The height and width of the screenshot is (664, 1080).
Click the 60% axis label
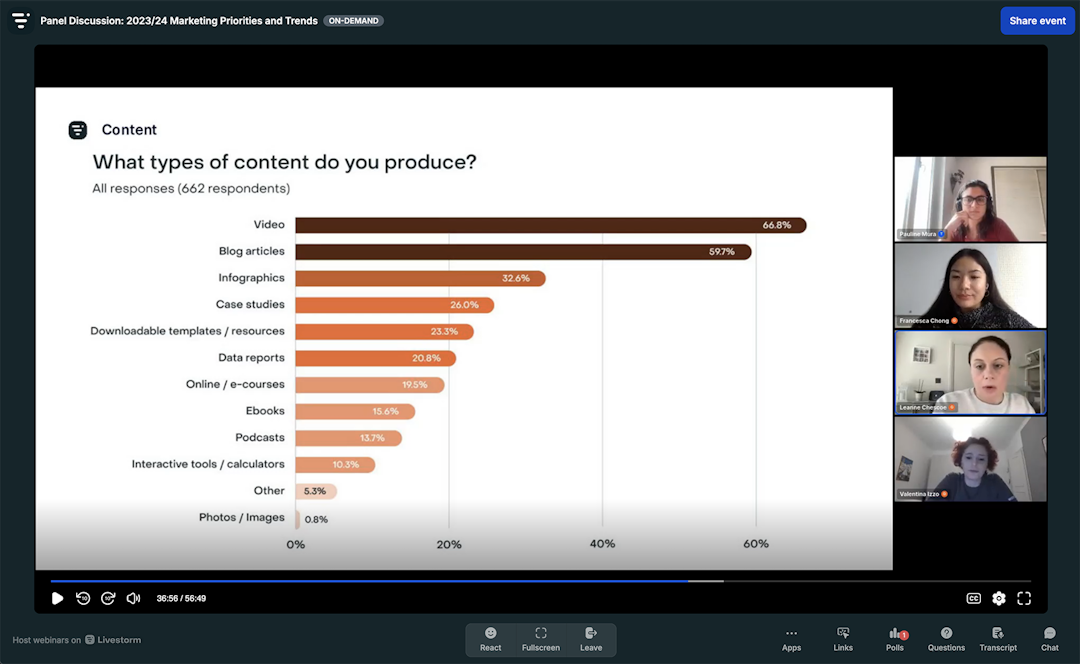click(x=756, y=544)
